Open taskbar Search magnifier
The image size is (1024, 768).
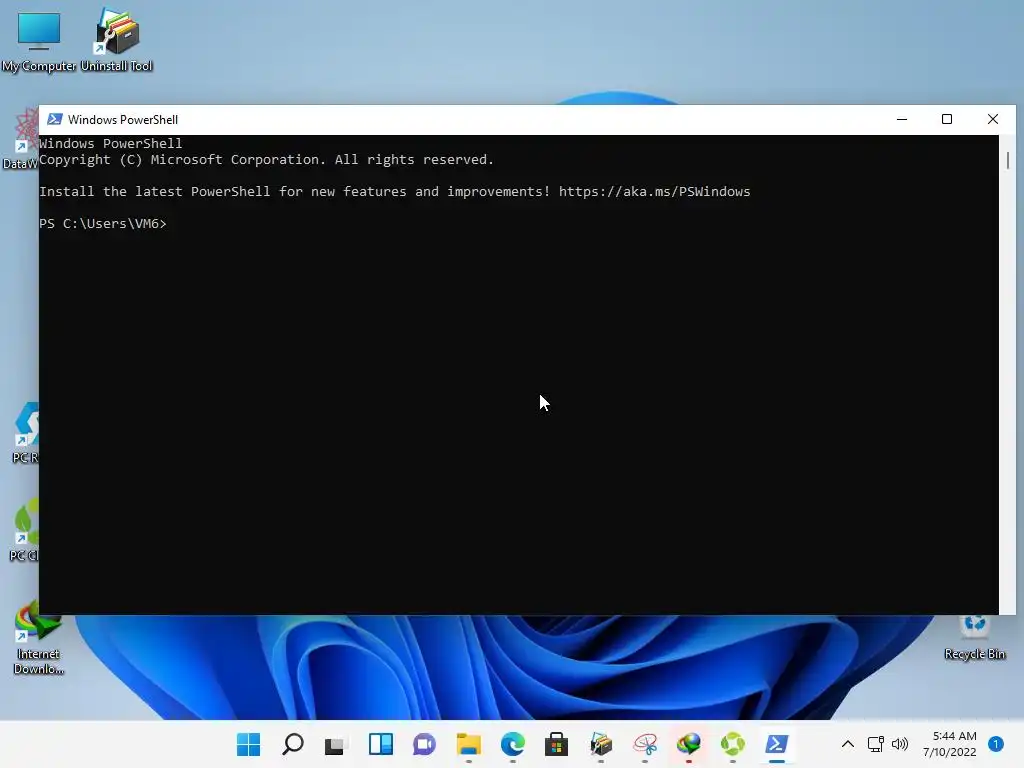tap(292, 744)
